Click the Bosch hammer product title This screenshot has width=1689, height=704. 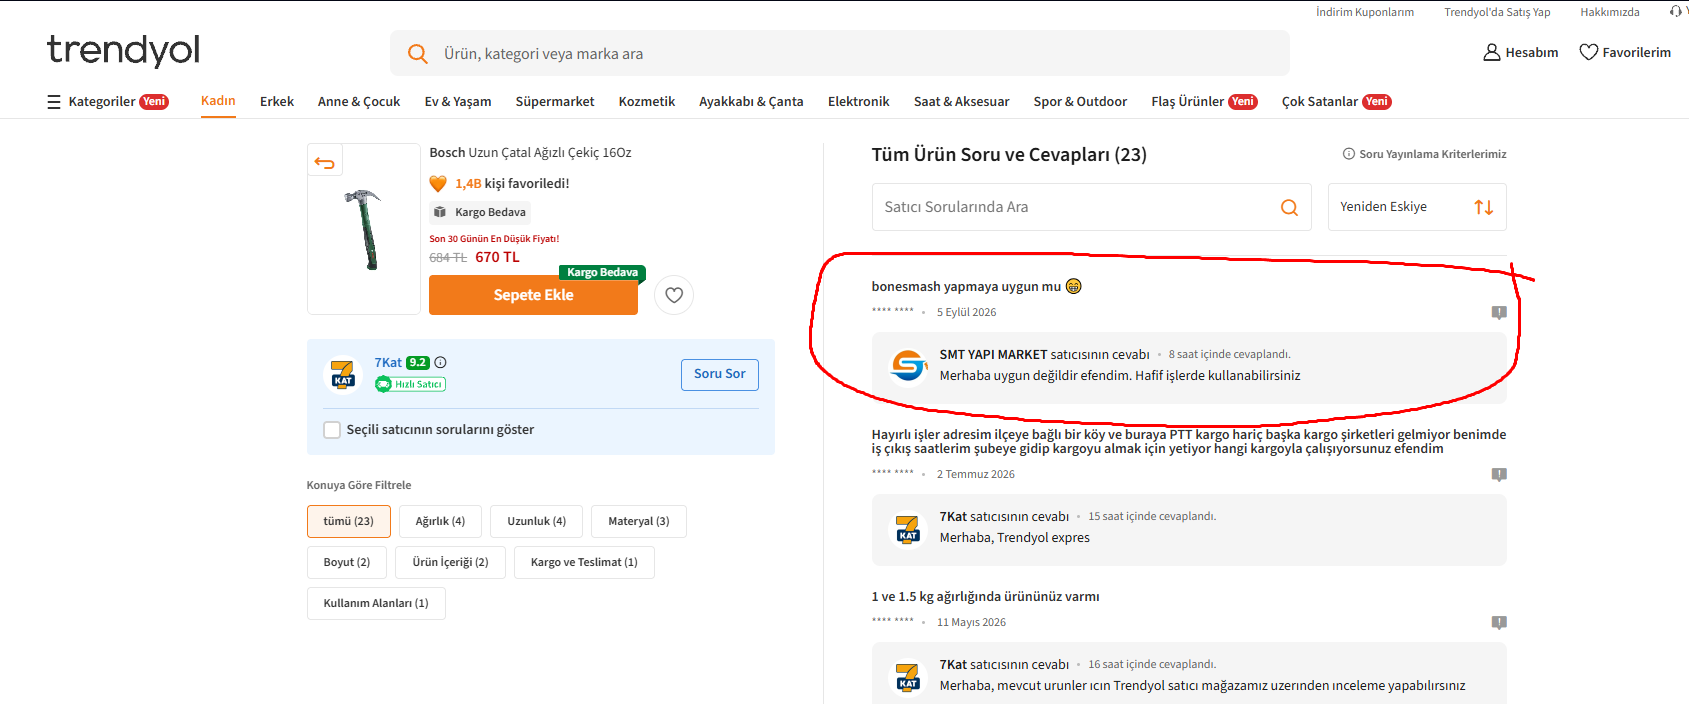tap(530, 153)
